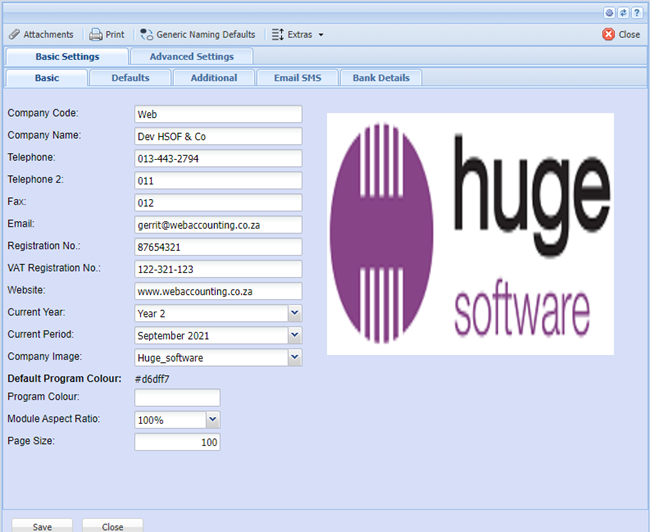Image resolution: width=650 pixels, height=532 pixels.
Task: Click the Attachments paperclip icon
Action: click(14, 34)
